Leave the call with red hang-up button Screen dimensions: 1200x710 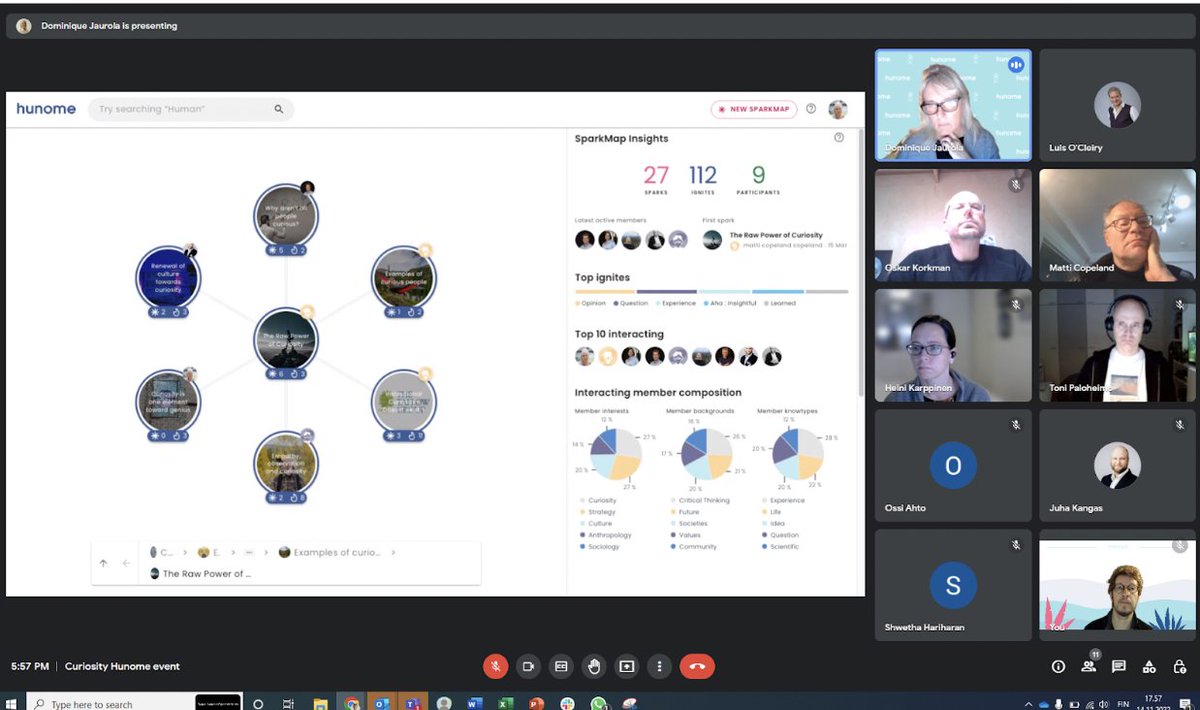pyautogui.click(x=697, y=666)
